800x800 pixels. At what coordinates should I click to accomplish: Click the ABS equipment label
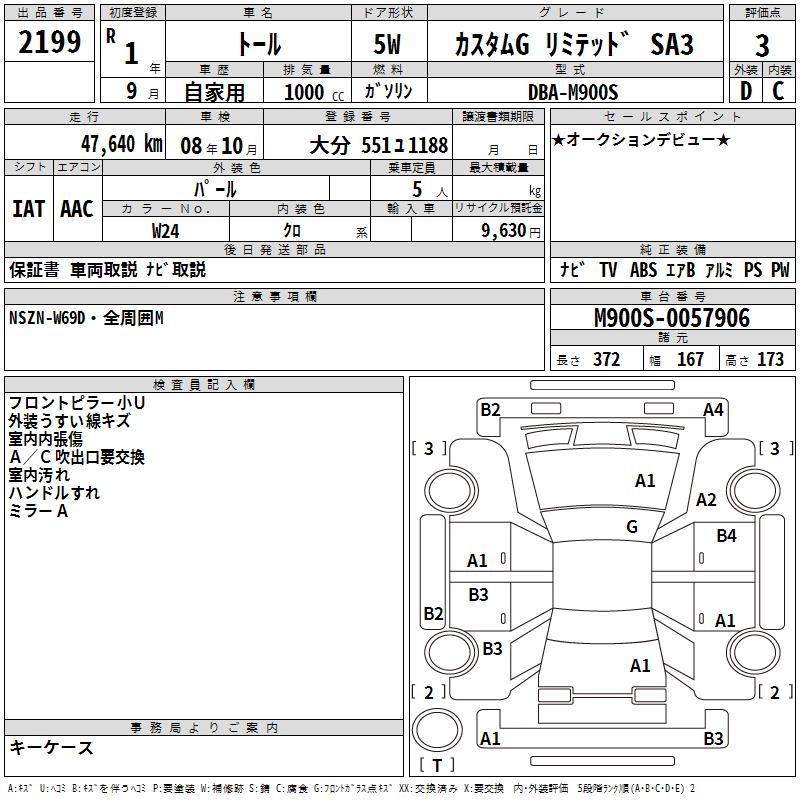pyautogui.click(x=643, y=270)
